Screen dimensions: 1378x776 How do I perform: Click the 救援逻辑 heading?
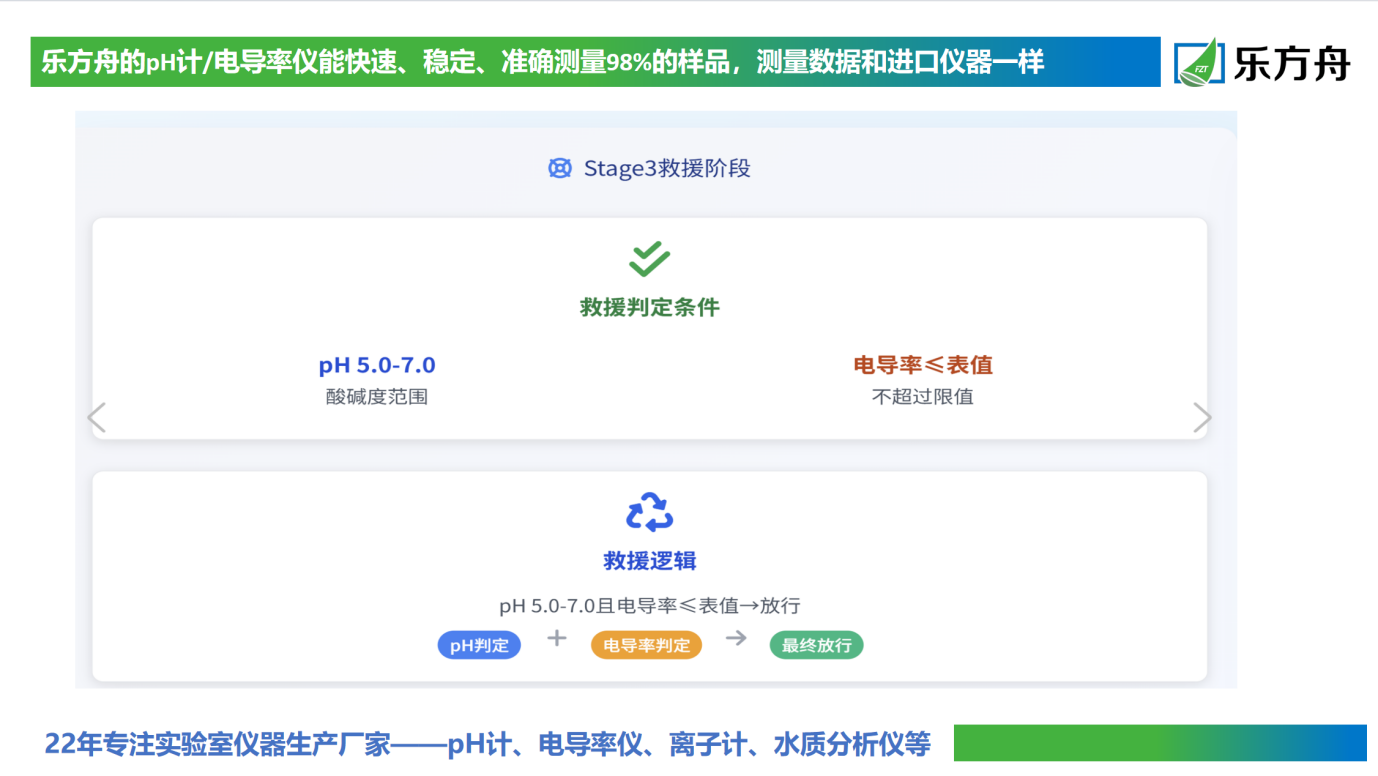click(x=650, y=561)
